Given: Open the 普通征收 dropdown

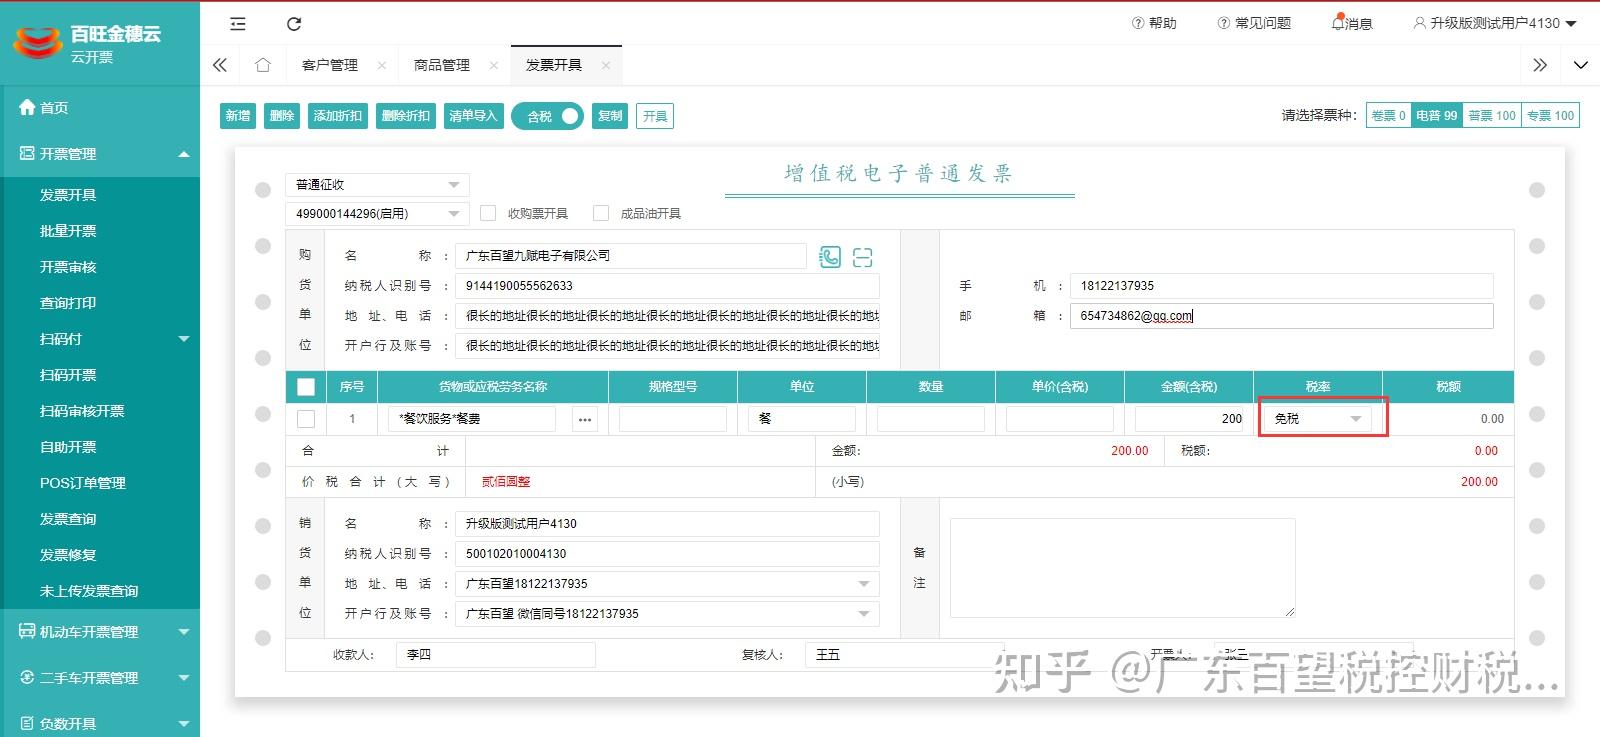Looking at the screenshot, I should 377,185.
